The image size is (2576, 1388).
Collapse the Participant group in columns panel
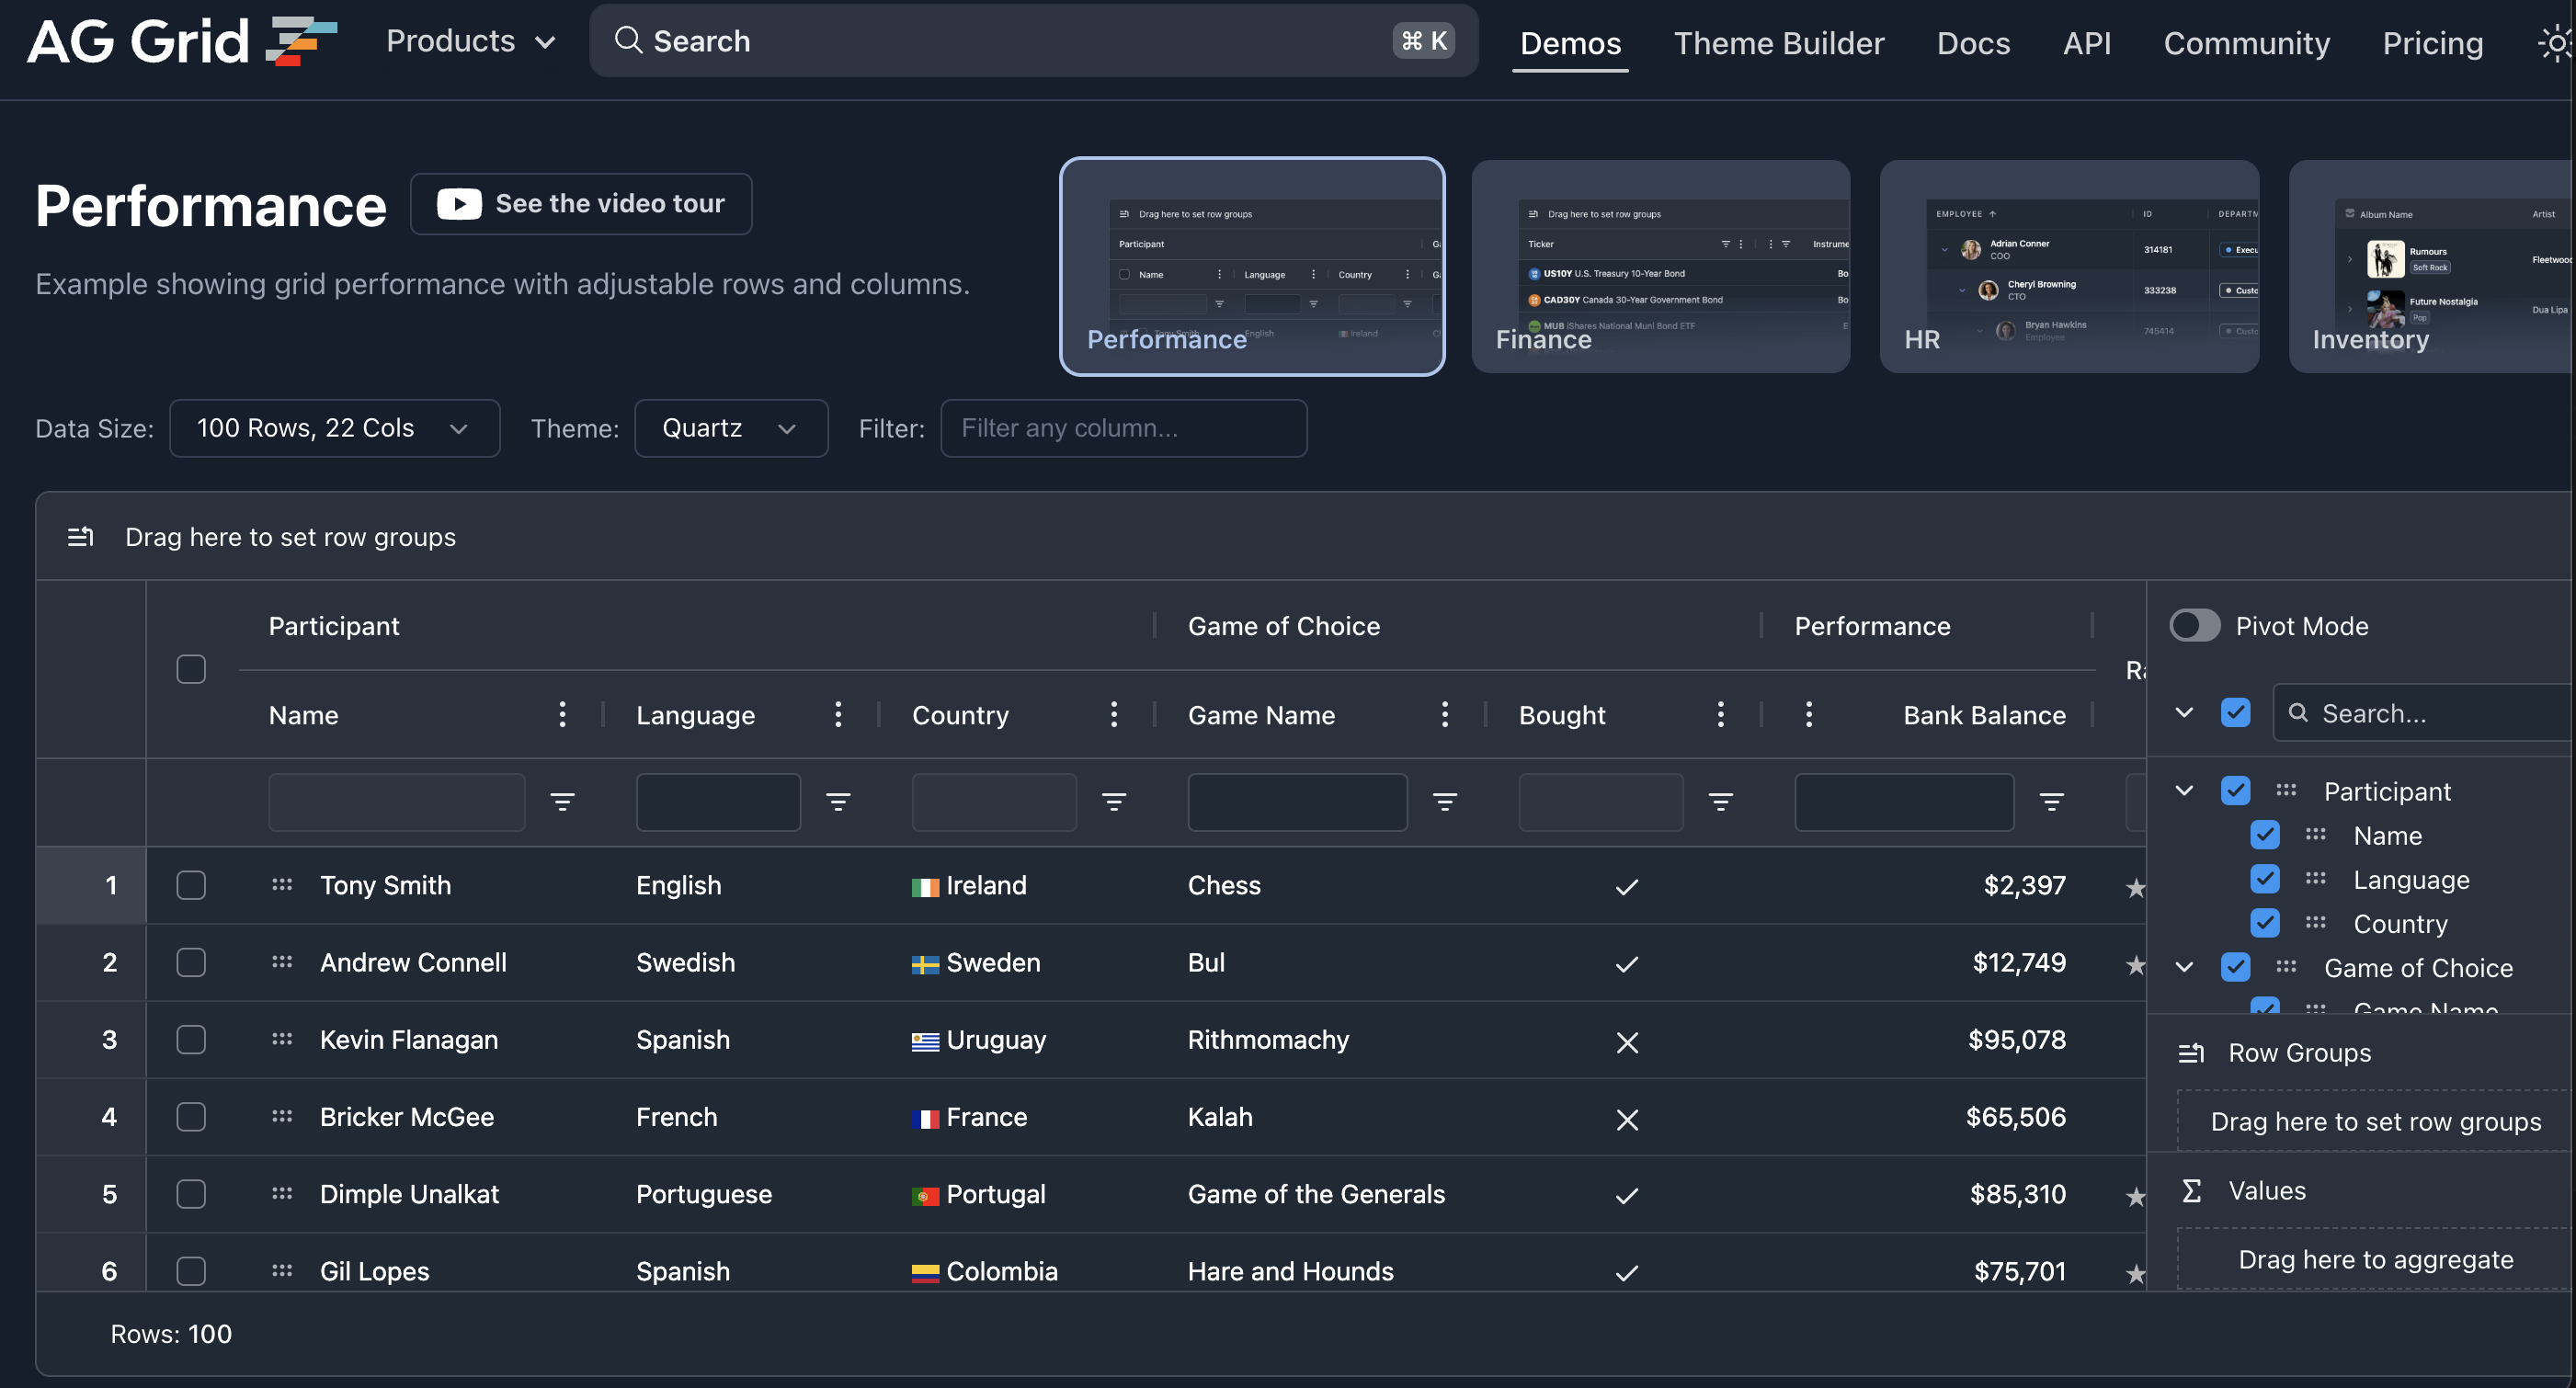pos(2184,791)
